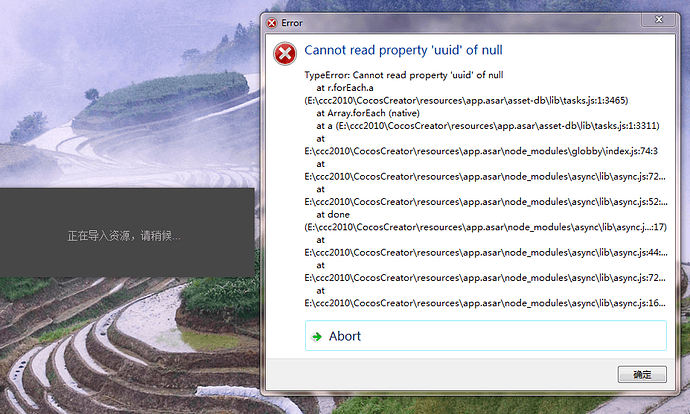Screen dimensions: 690x414
Task: Select the tasks.js:1:3311 stack line
Action: coord(488,126)
